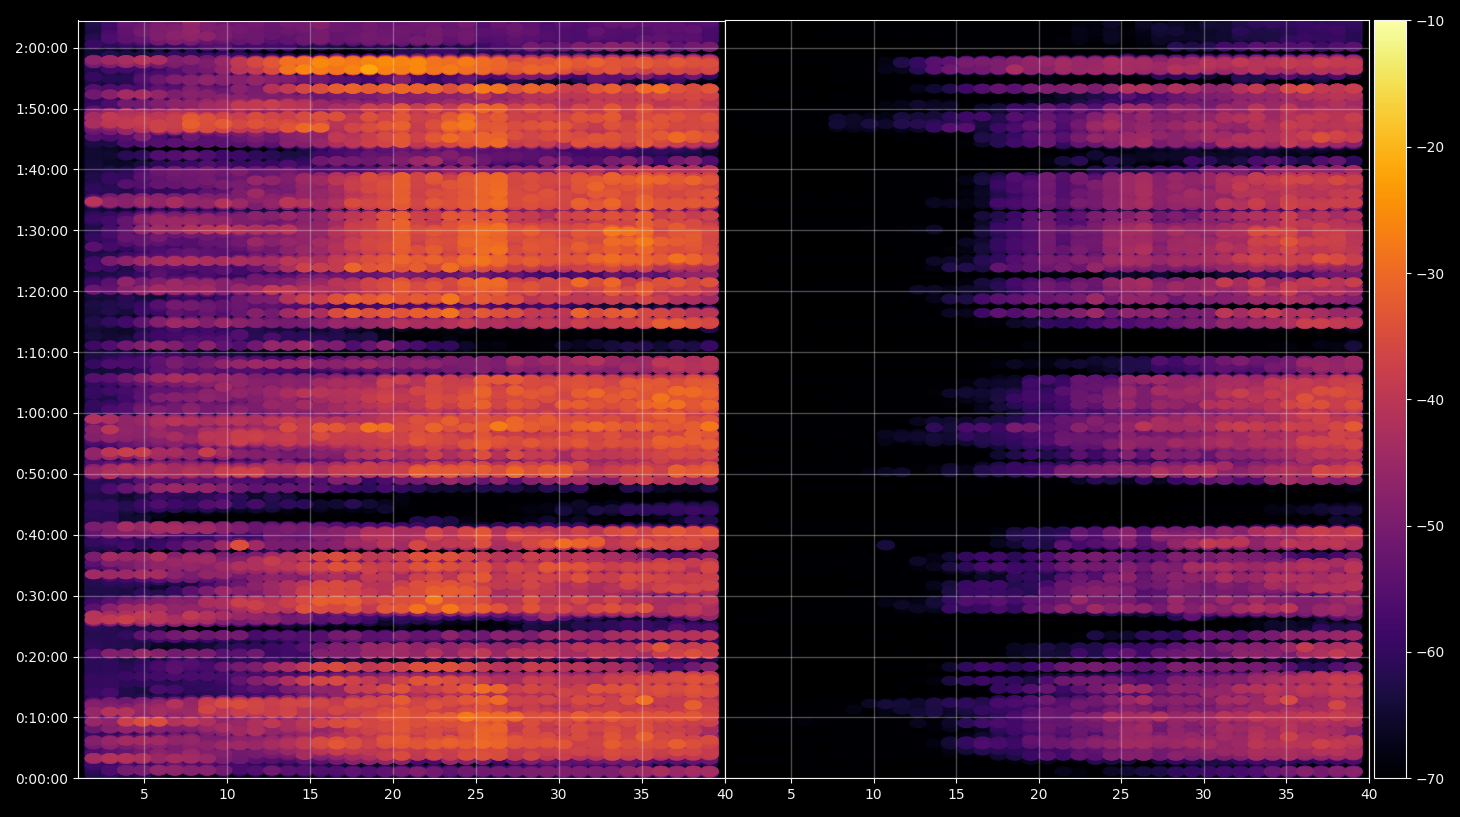Click the −50 colorbar label

[x=1431, y=526]
